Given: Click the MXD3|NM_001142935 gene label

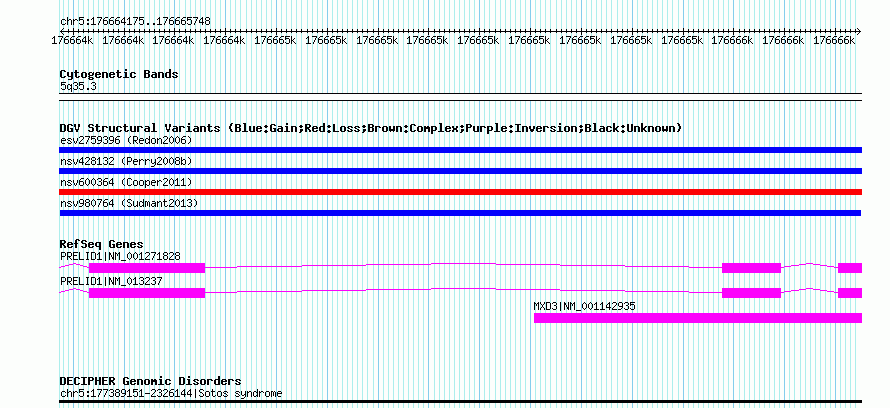Looking at the screenshot, I should point(585,306).
